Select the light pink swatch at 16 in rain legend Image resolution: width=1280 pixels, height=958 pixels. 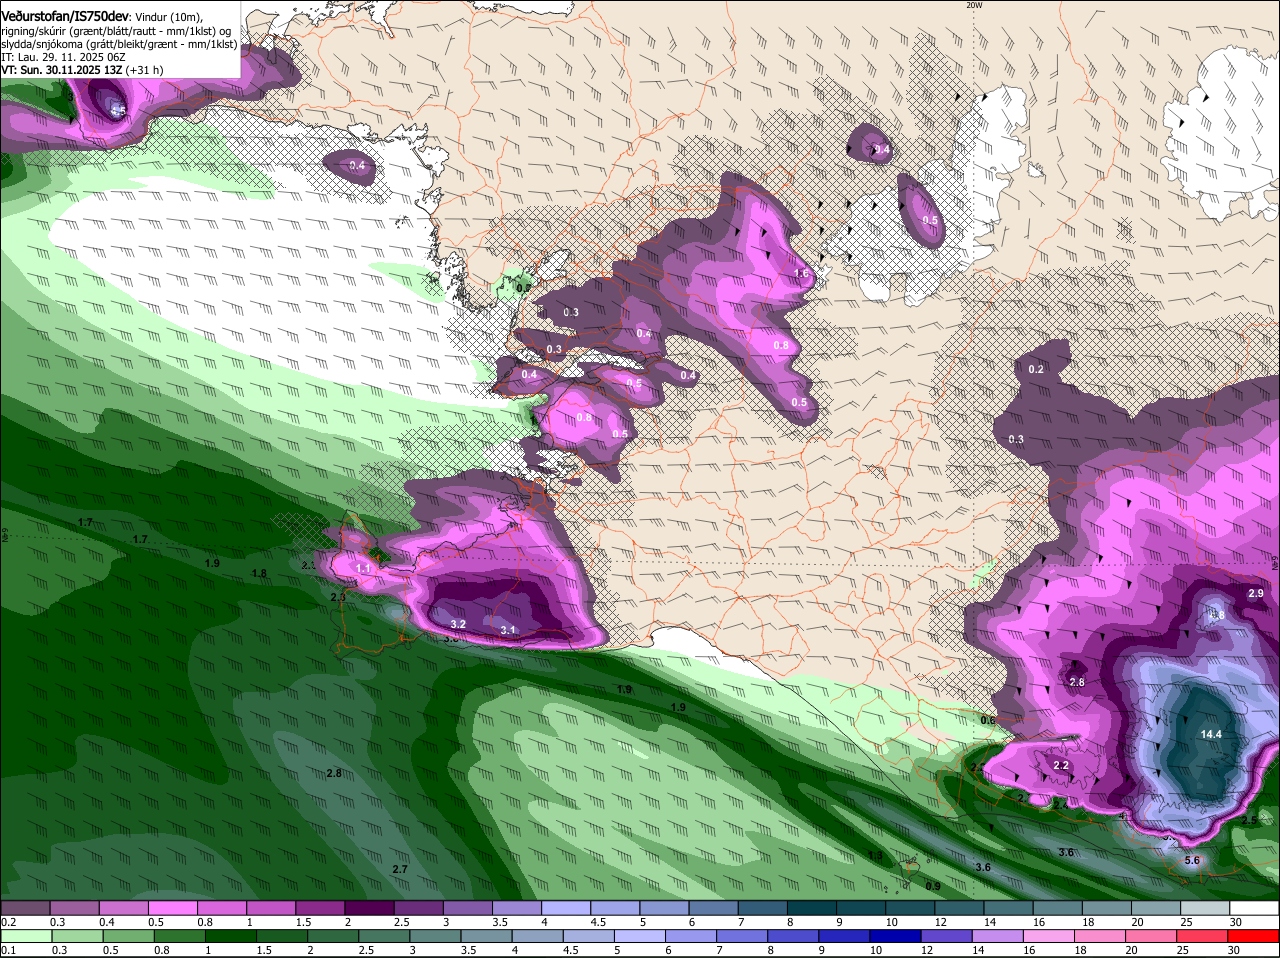coord(1048,936)
